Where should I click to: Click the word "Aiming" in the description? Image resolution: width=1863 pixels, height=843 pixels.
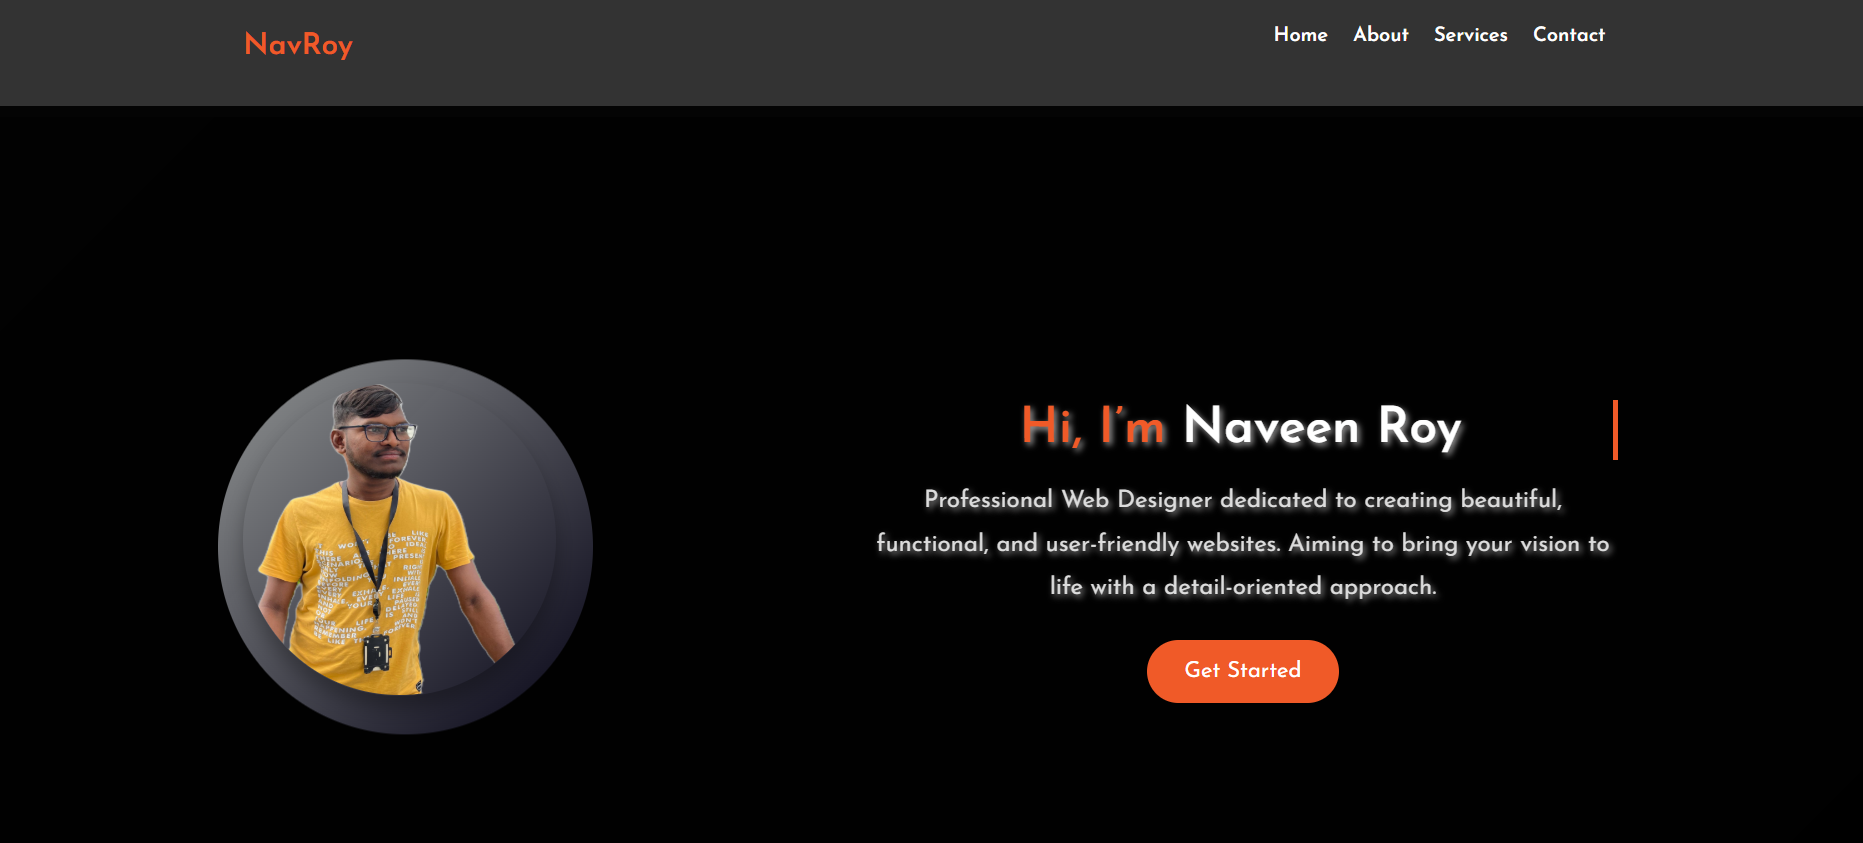pos(1326,544)
